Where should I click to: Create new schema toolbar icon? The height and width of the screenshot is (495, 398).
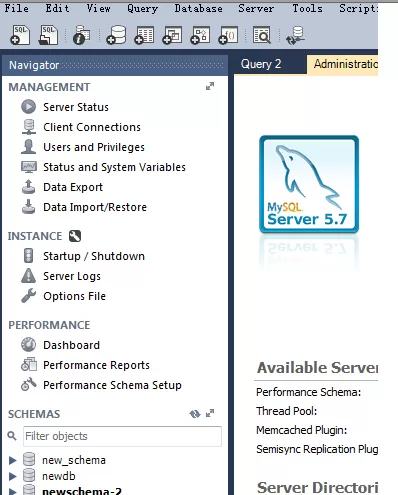[x=116, y=35]
